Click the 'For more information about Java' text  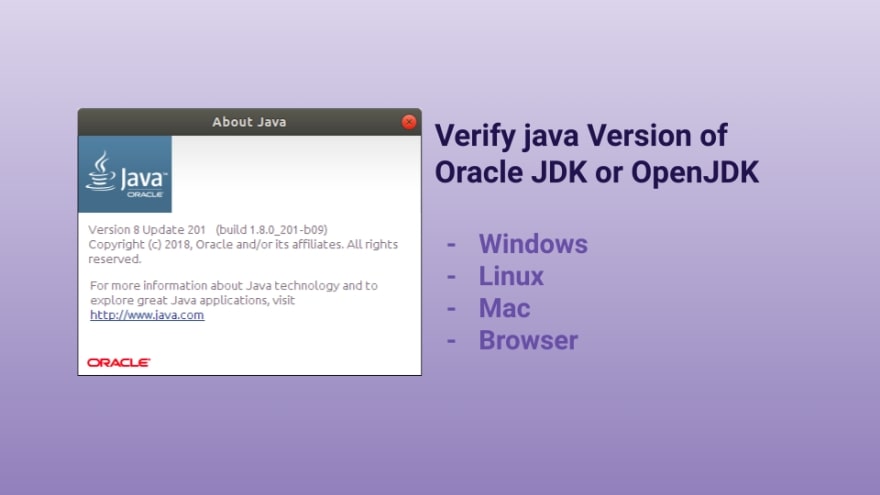pos(233,285)
